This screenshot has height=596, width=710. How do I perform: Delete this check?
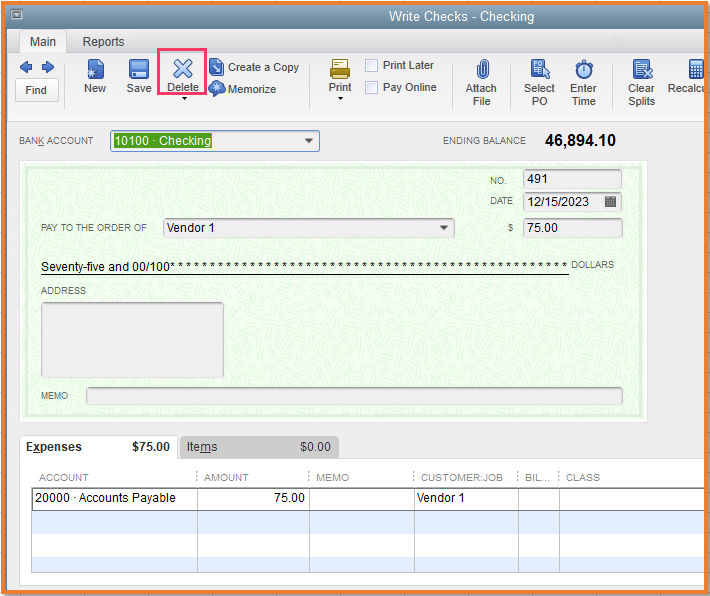pos(183,75)
